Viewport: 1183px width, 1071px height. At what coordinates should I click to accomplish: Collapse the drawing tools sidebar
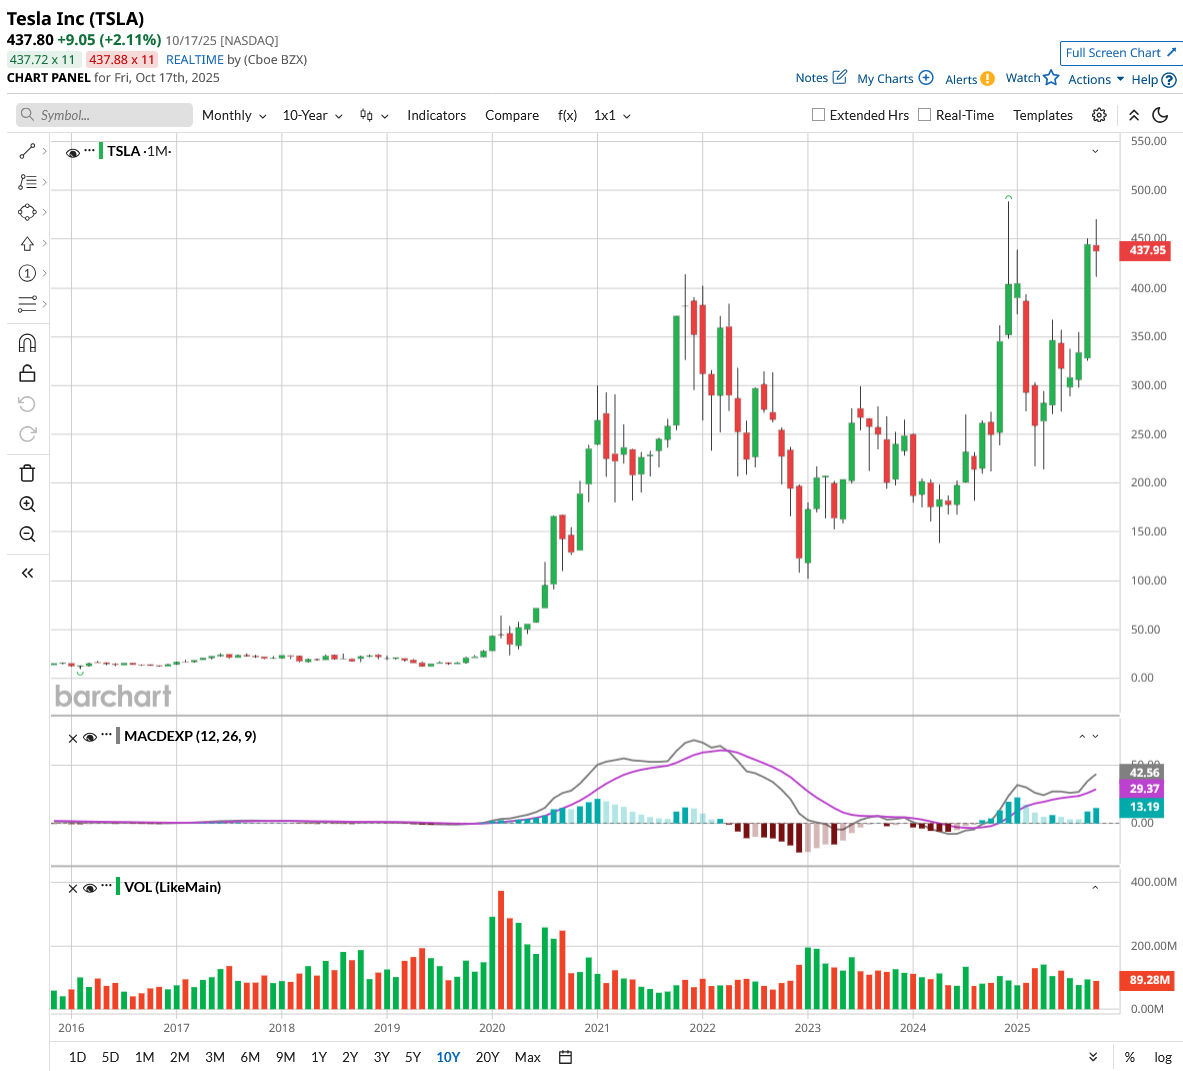click(x=27, y=573)
